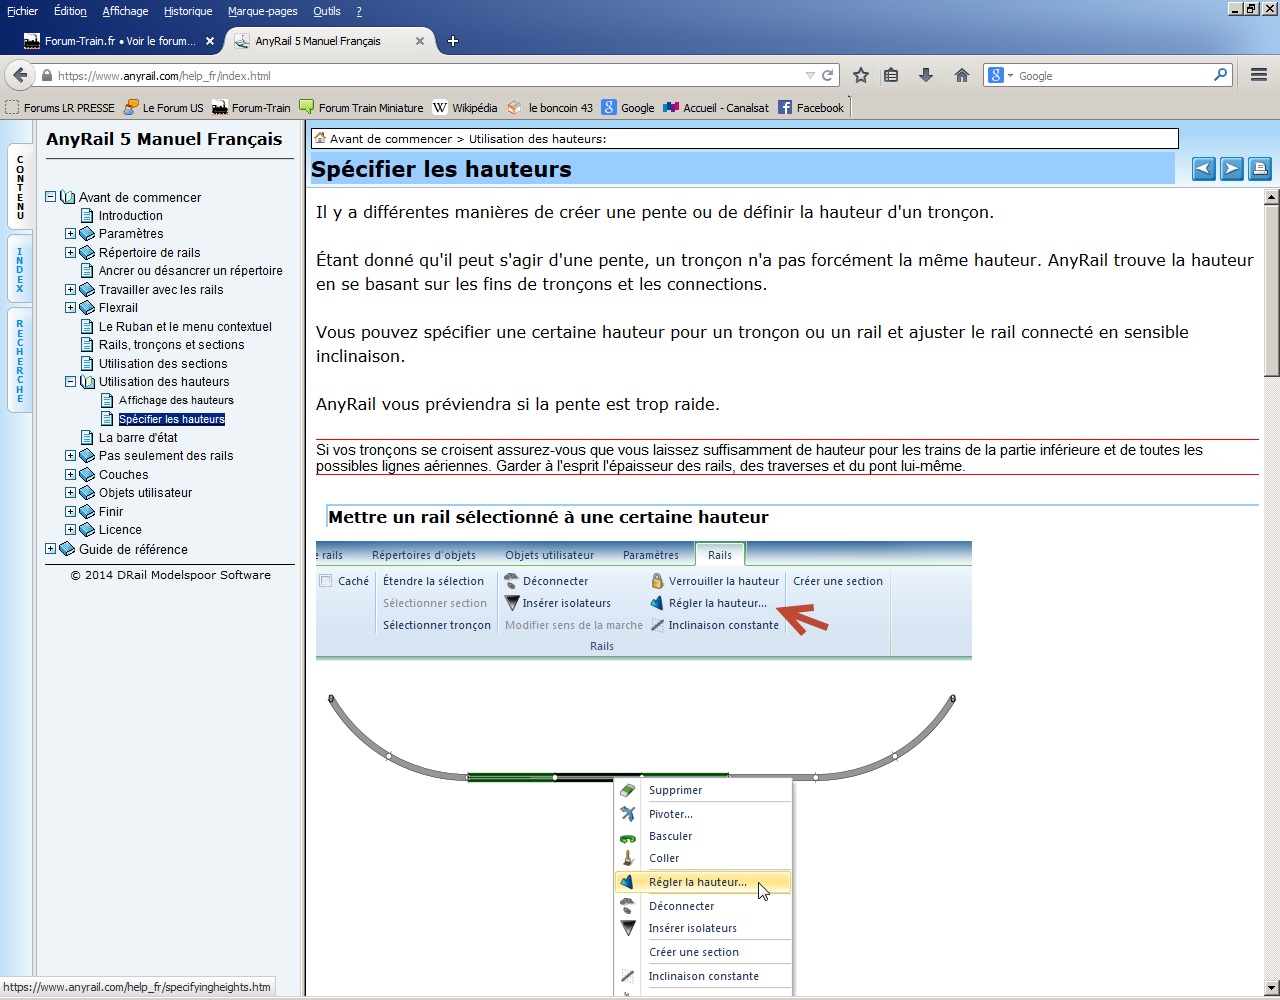Open the Historique menu
This screenshot has width=1280, height=1000.
[188, 11]
